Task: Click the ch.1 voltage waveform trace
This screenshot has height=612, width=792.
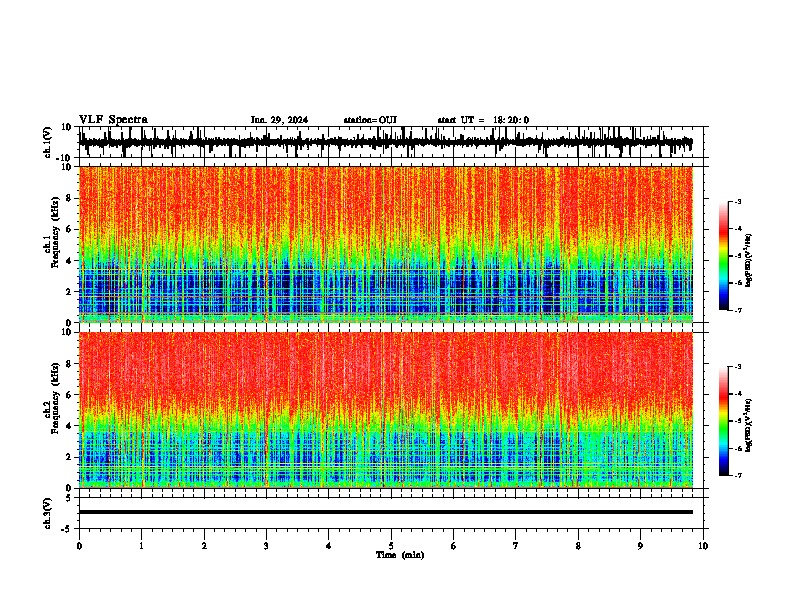Action: 385,142
